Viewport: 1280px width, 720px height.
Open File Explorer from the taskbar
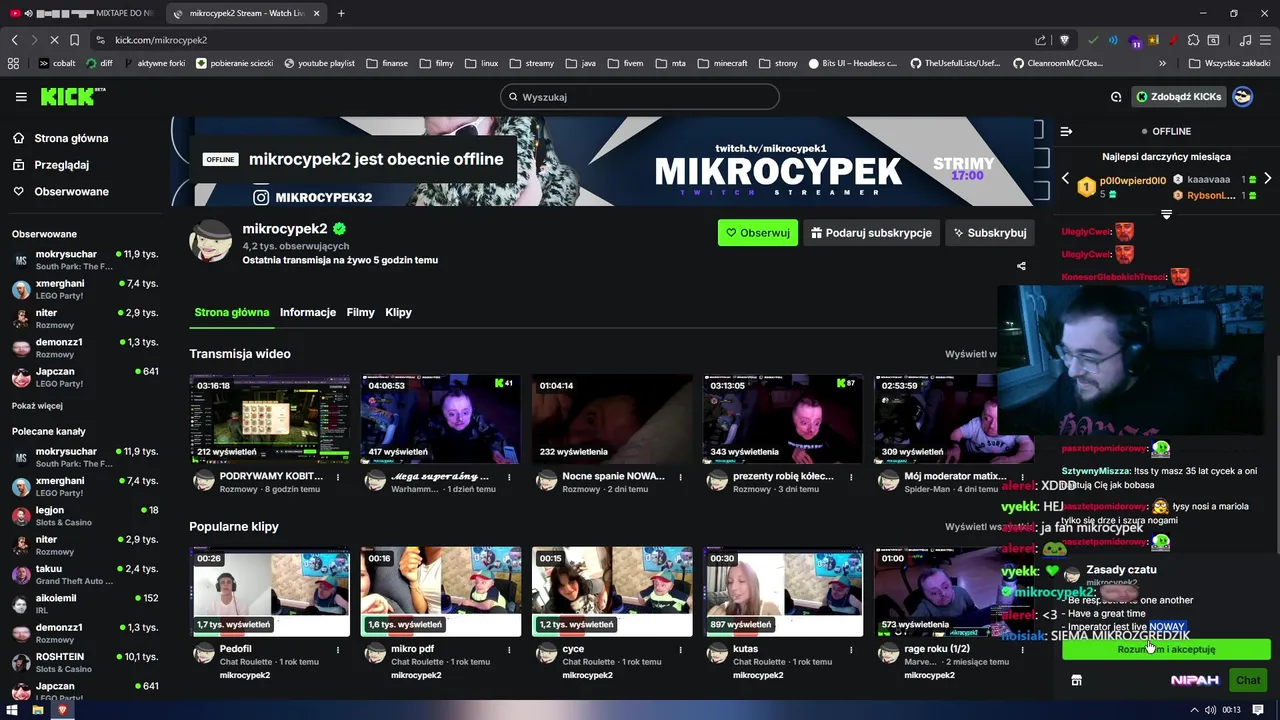[38, 710]
